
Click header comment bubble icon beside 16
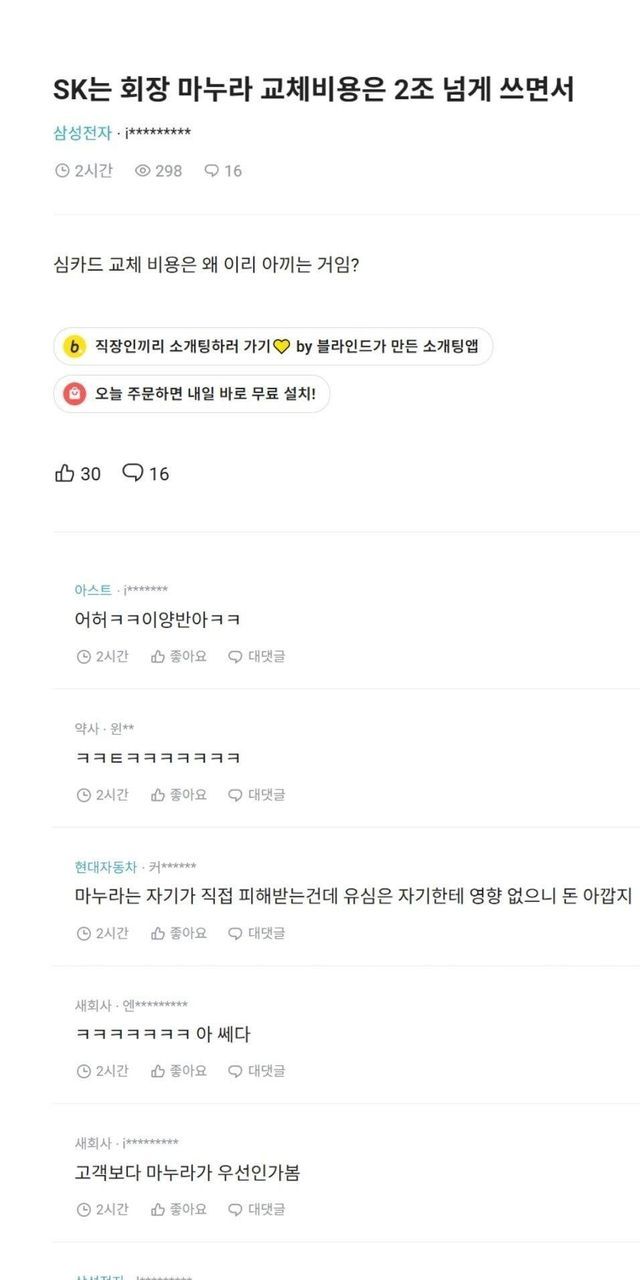tap(211, 171)
